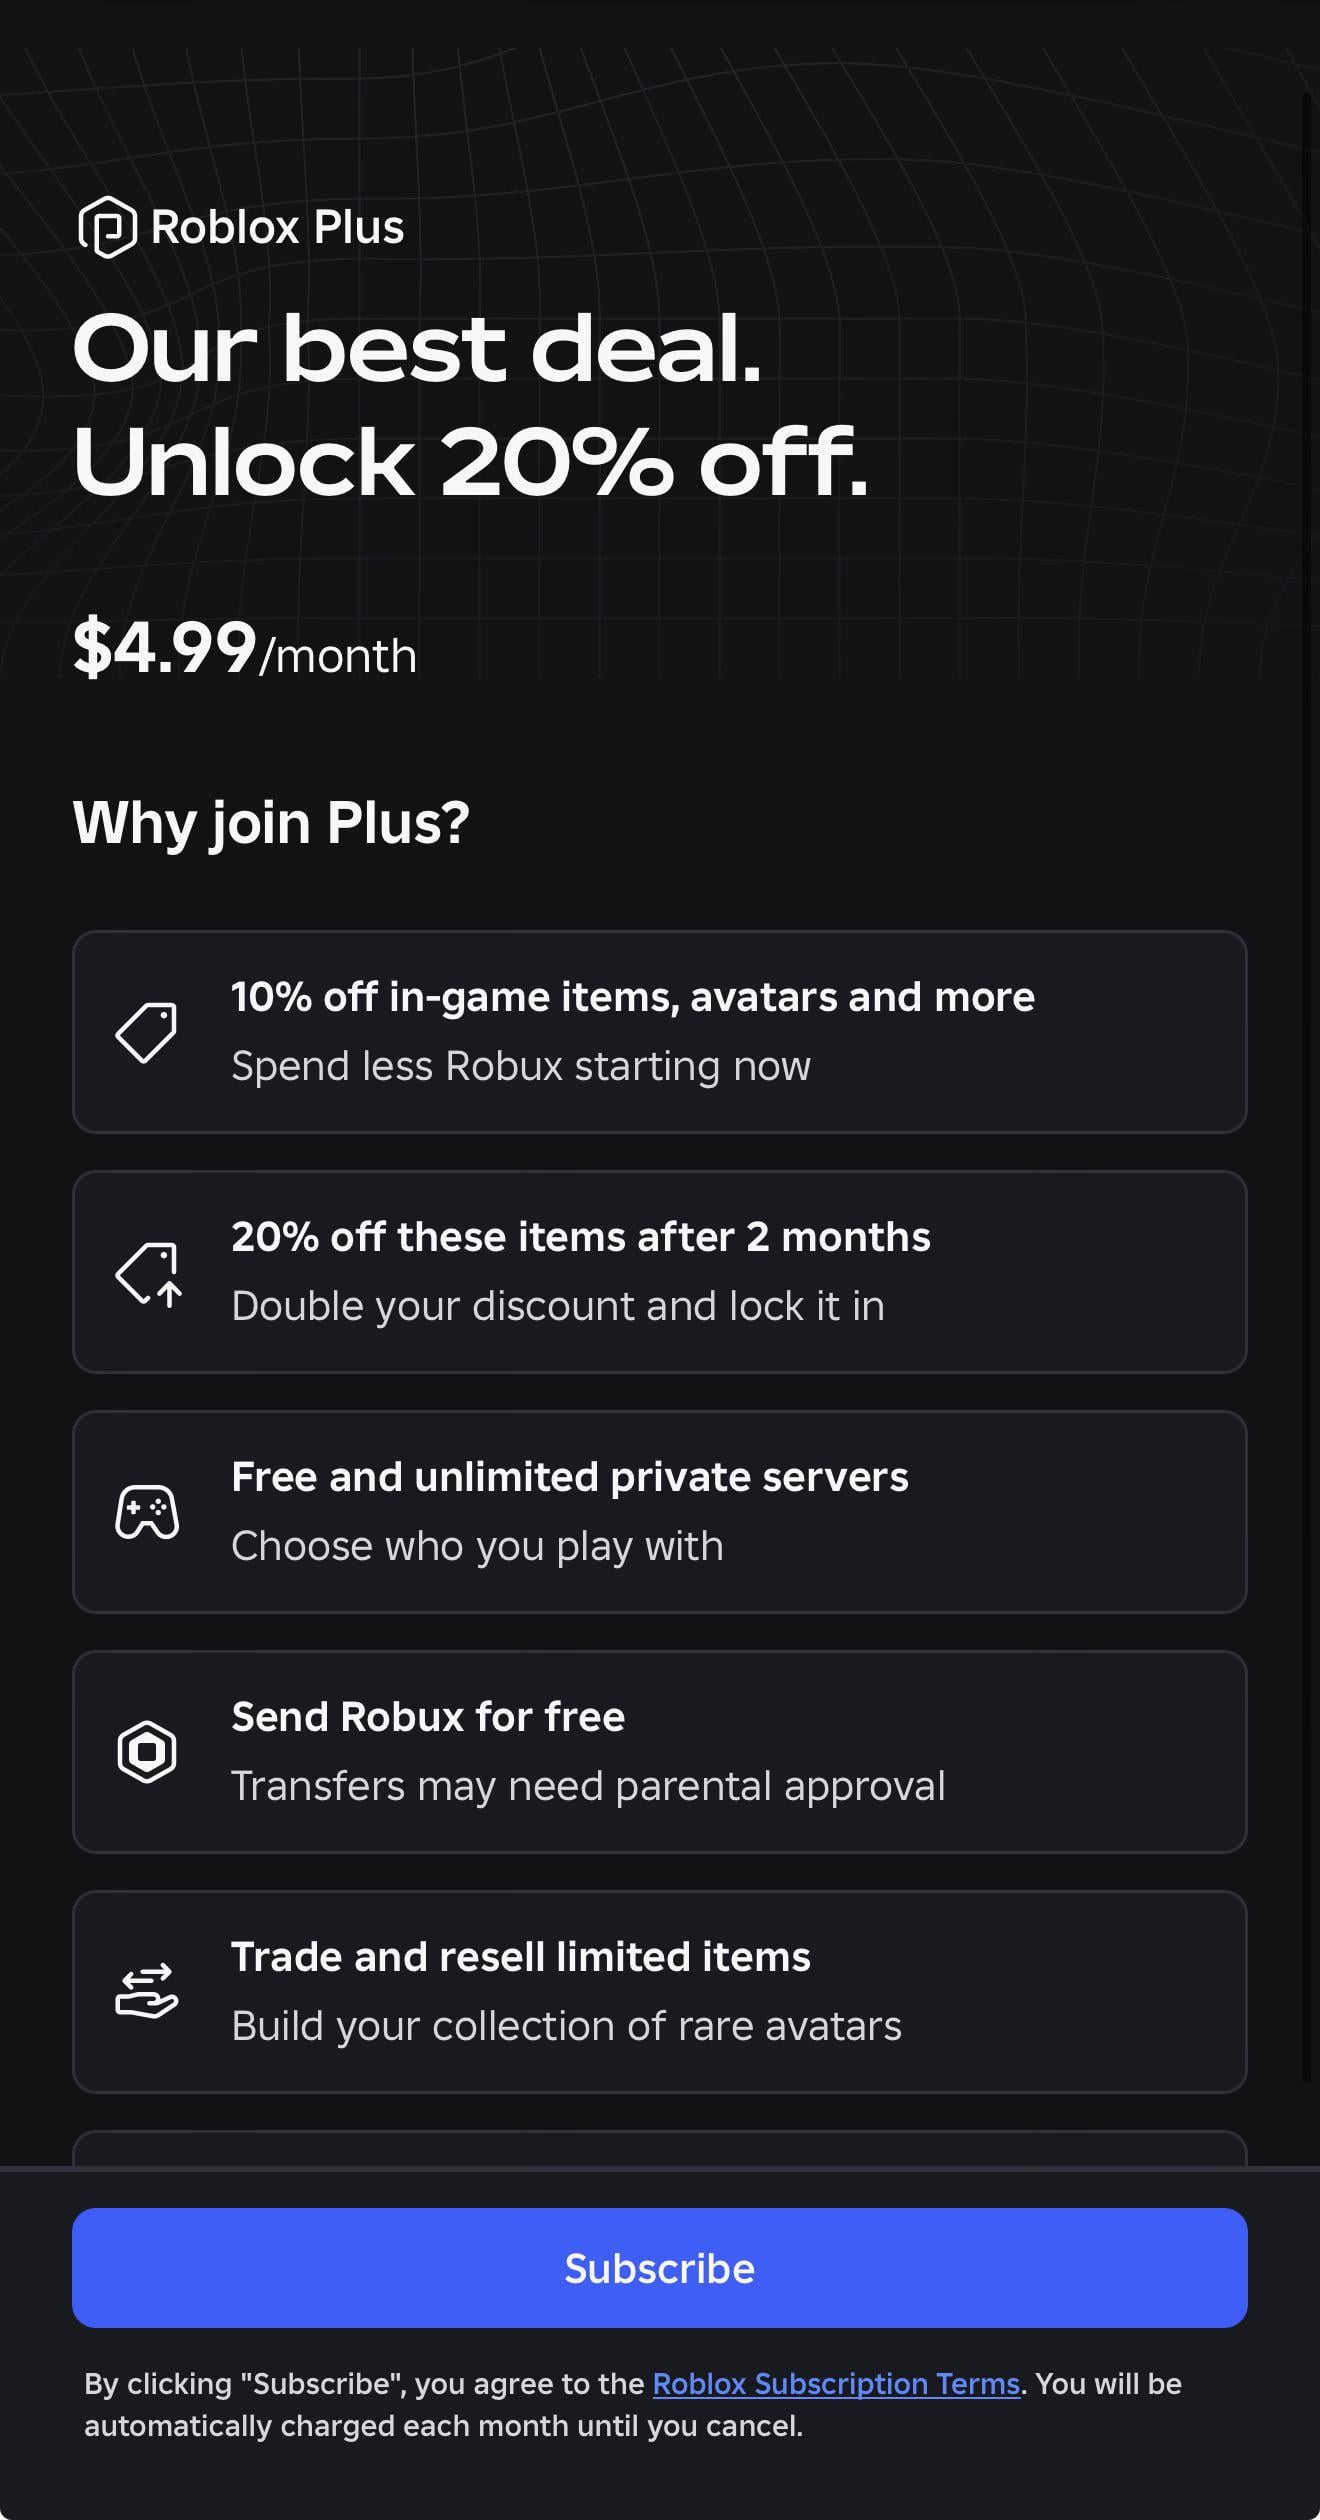Click the Robux hexagon icon
The image size is (1320, 2520).
coord(147,1751)
